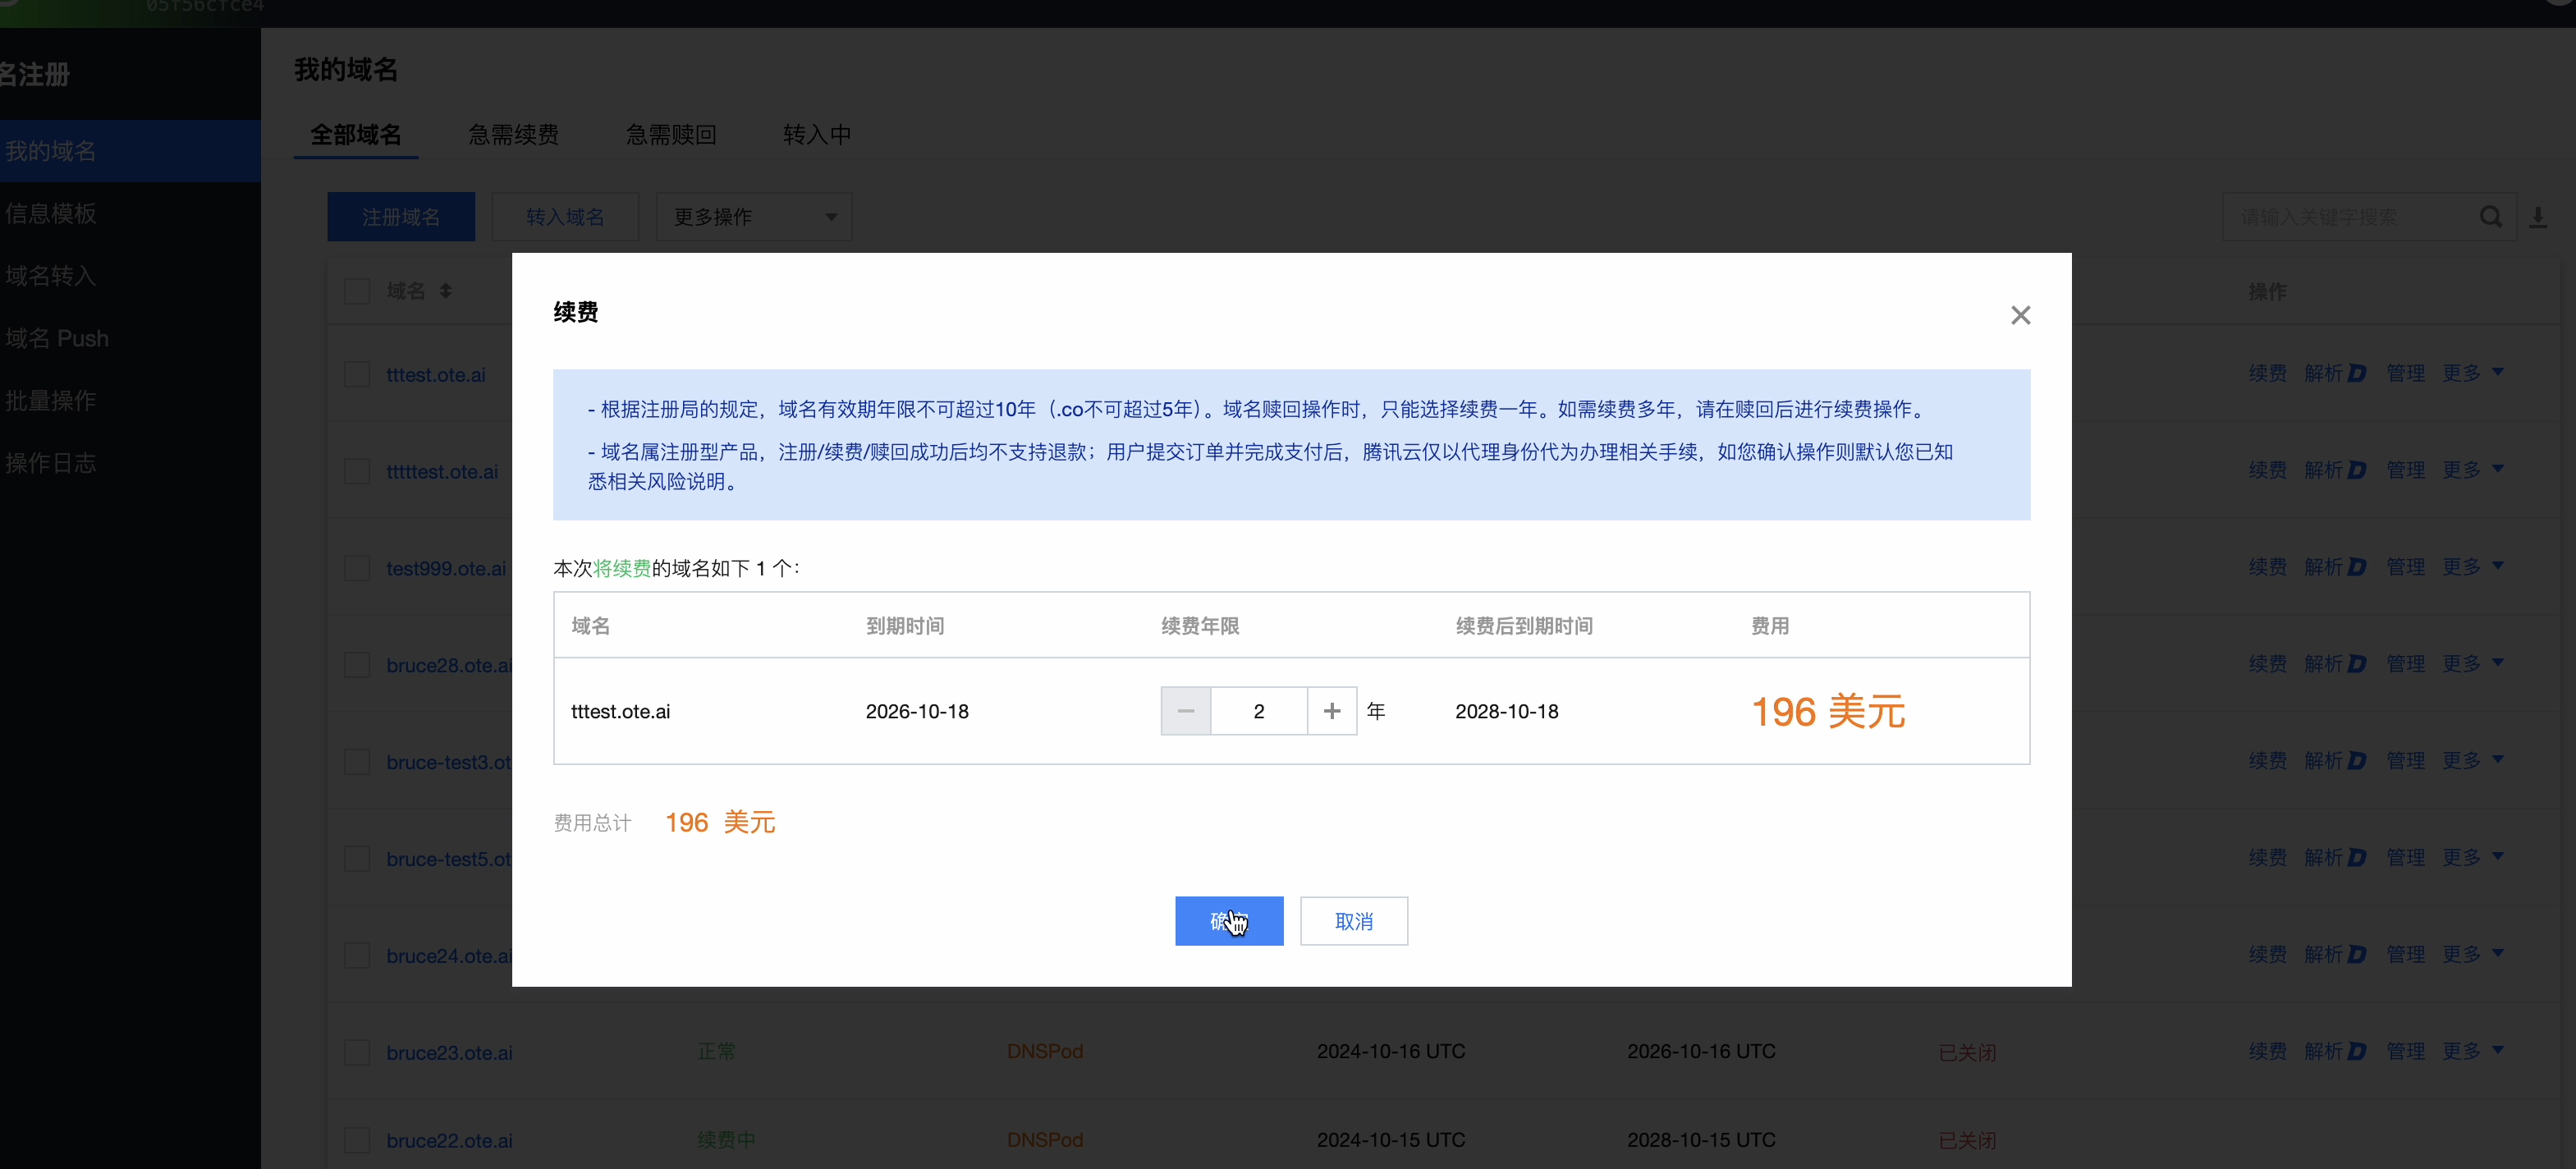Open the 更多操作 dropdown

753,217
